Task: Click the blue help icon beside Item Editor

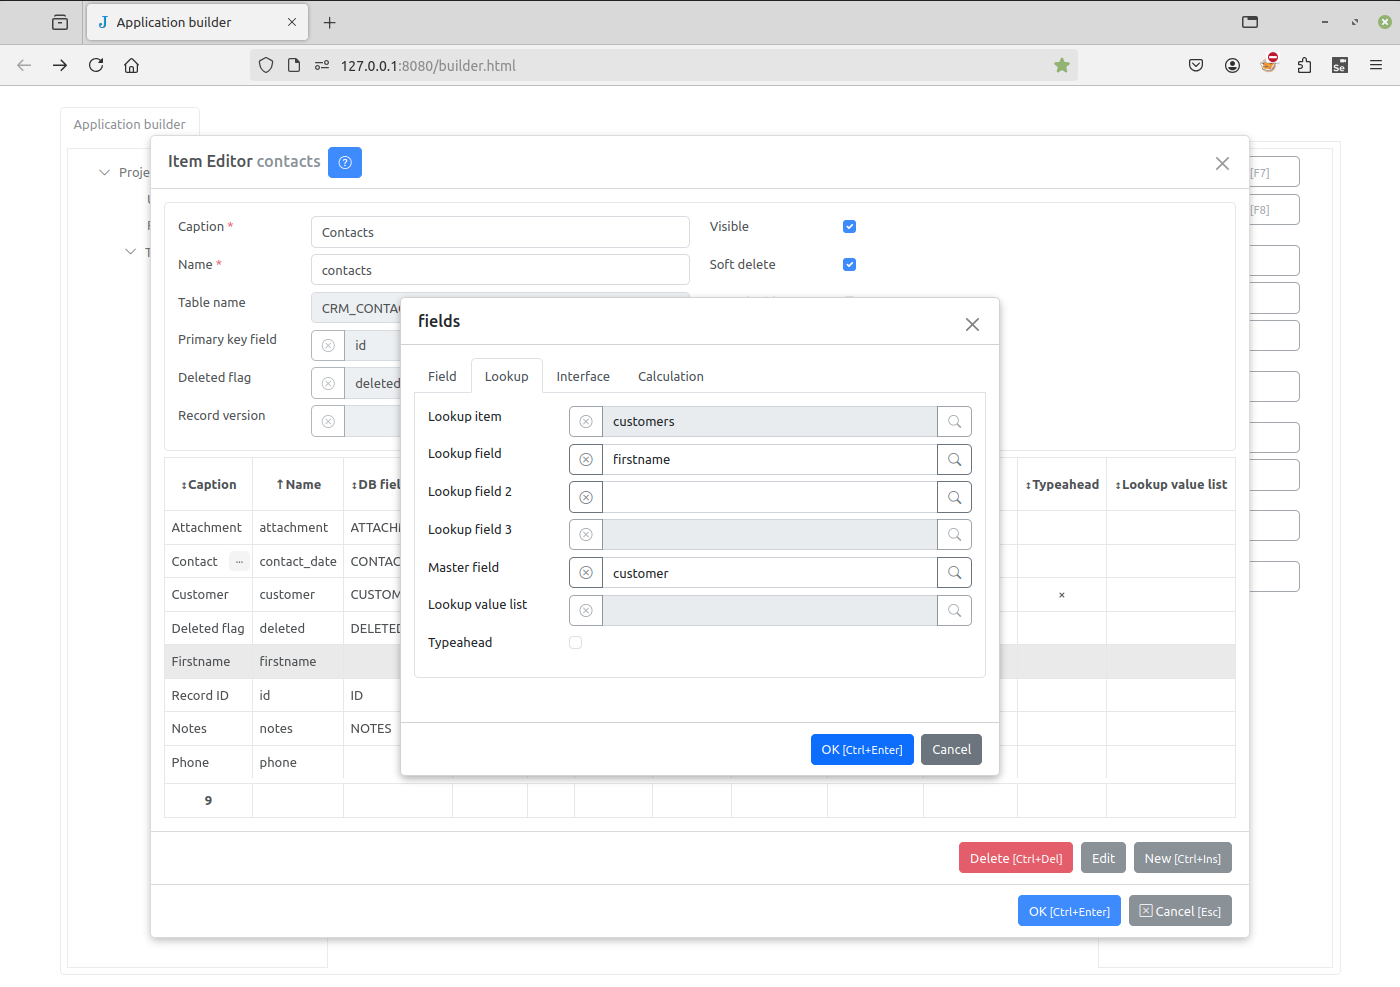Action: [345, 162]
